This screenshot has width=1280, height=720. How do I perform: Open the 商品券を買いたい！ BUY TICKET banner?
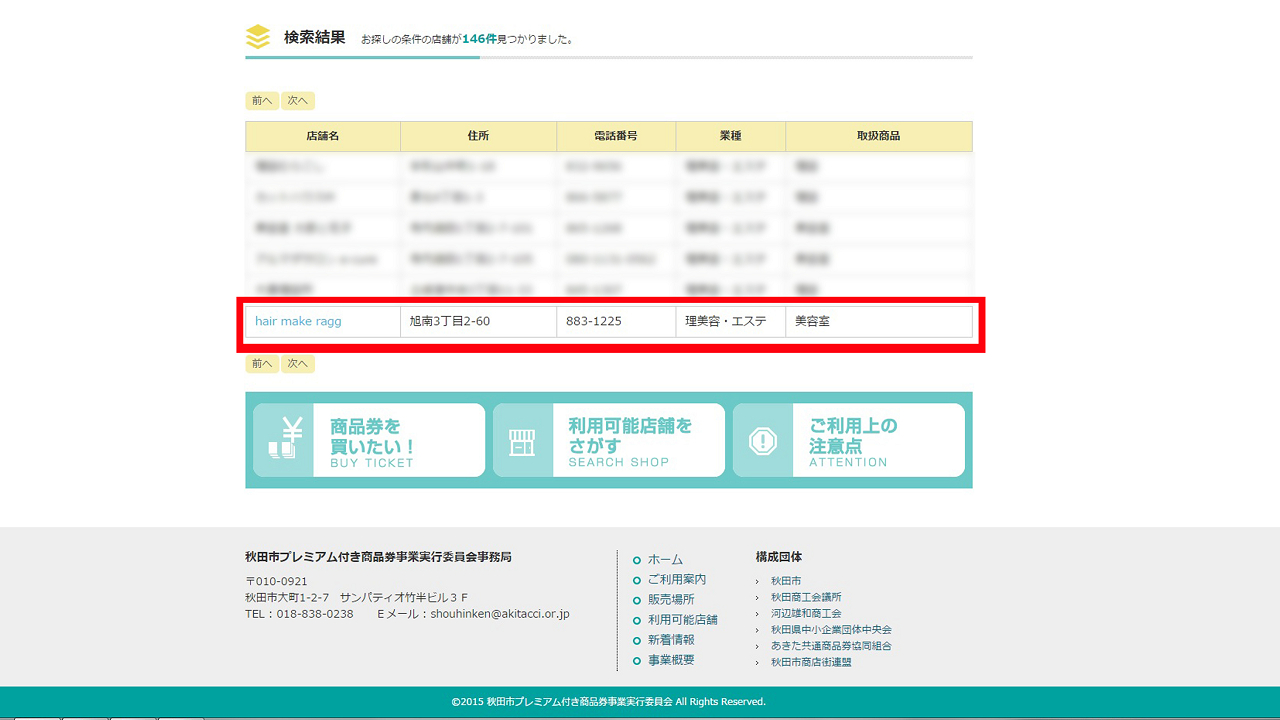click(369, 441)
